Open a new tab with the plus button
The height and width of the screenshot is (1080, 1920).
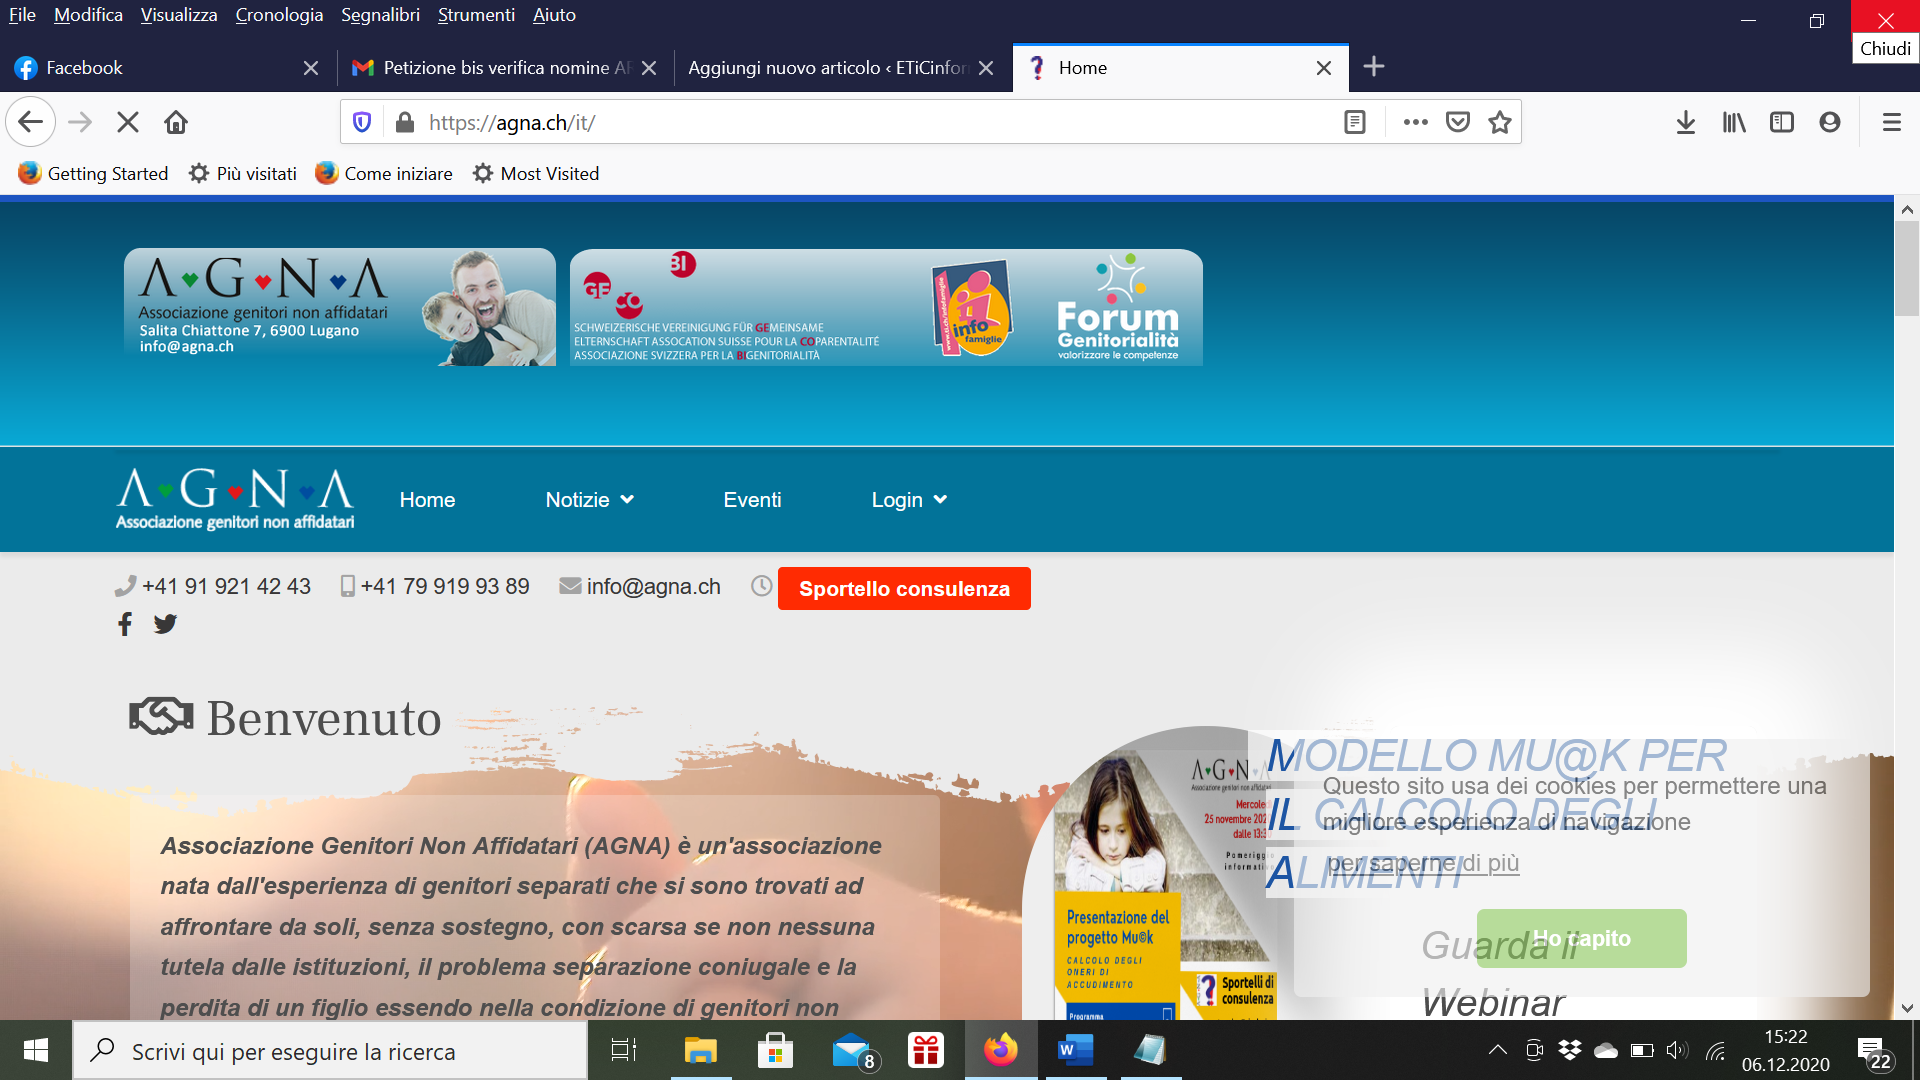[x=1374, y=67]
